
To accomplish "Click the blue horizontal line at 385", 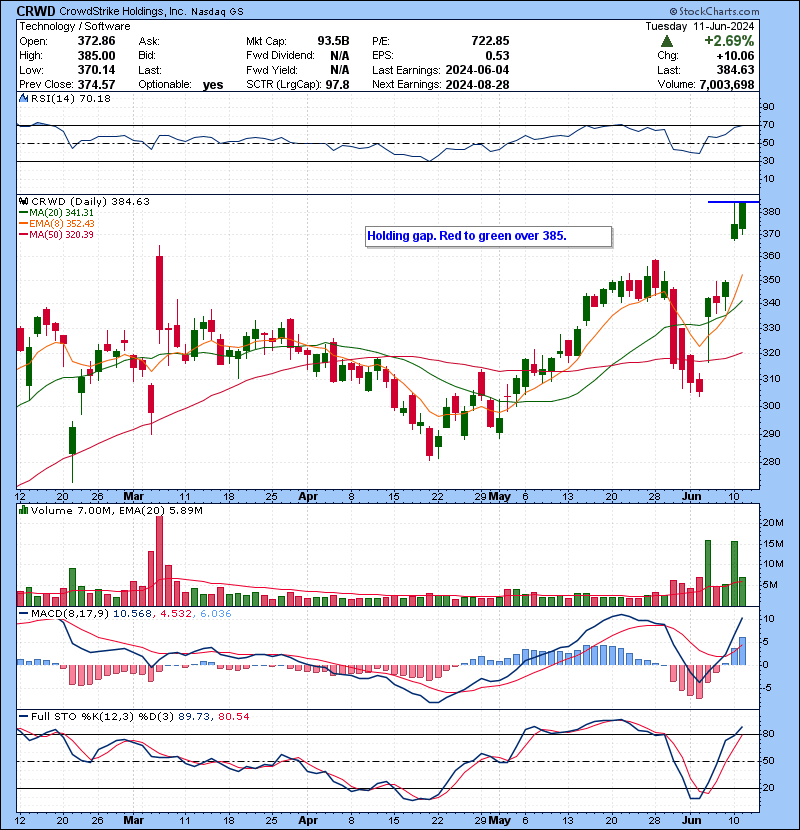I will point(734,202).
